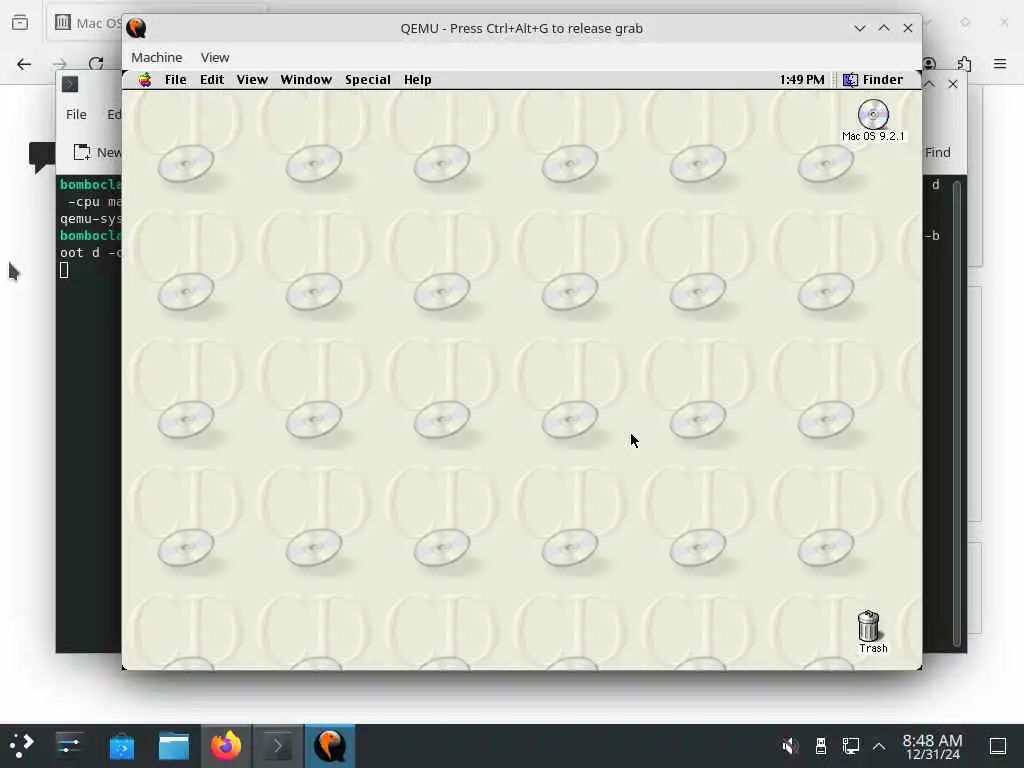Viewport: 1024px width, 768px height.
Task: Click the Find button in terminal window
Action: click(x=938, y=152)
